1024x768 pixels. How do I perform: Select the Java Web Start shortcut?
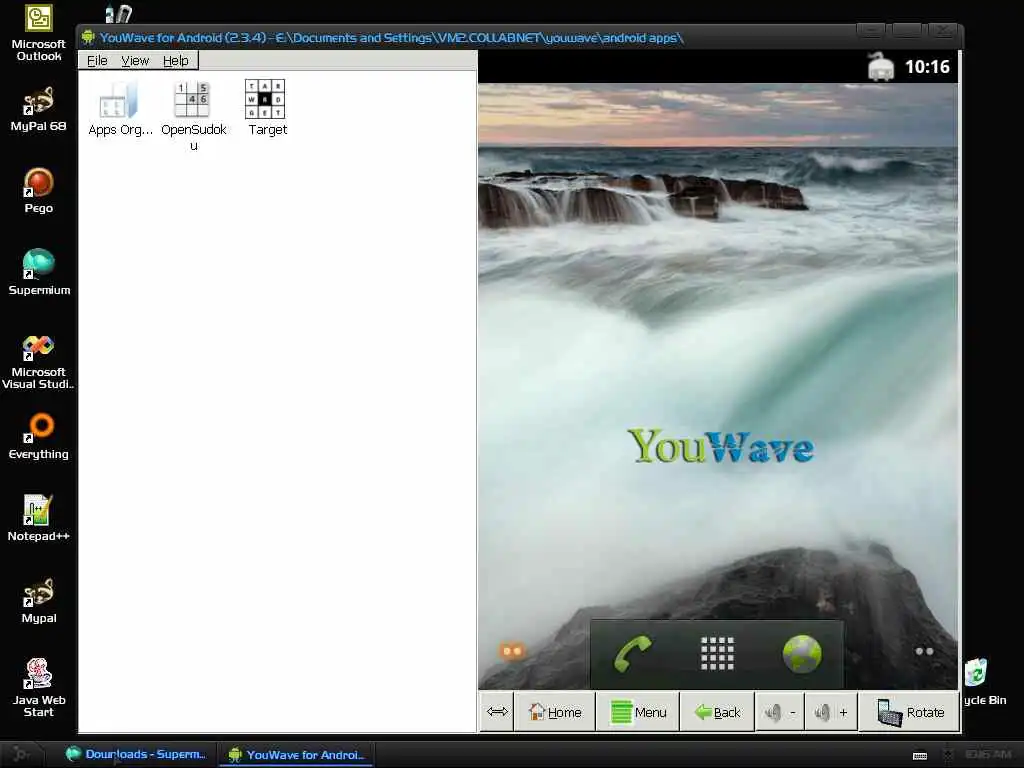39,688
